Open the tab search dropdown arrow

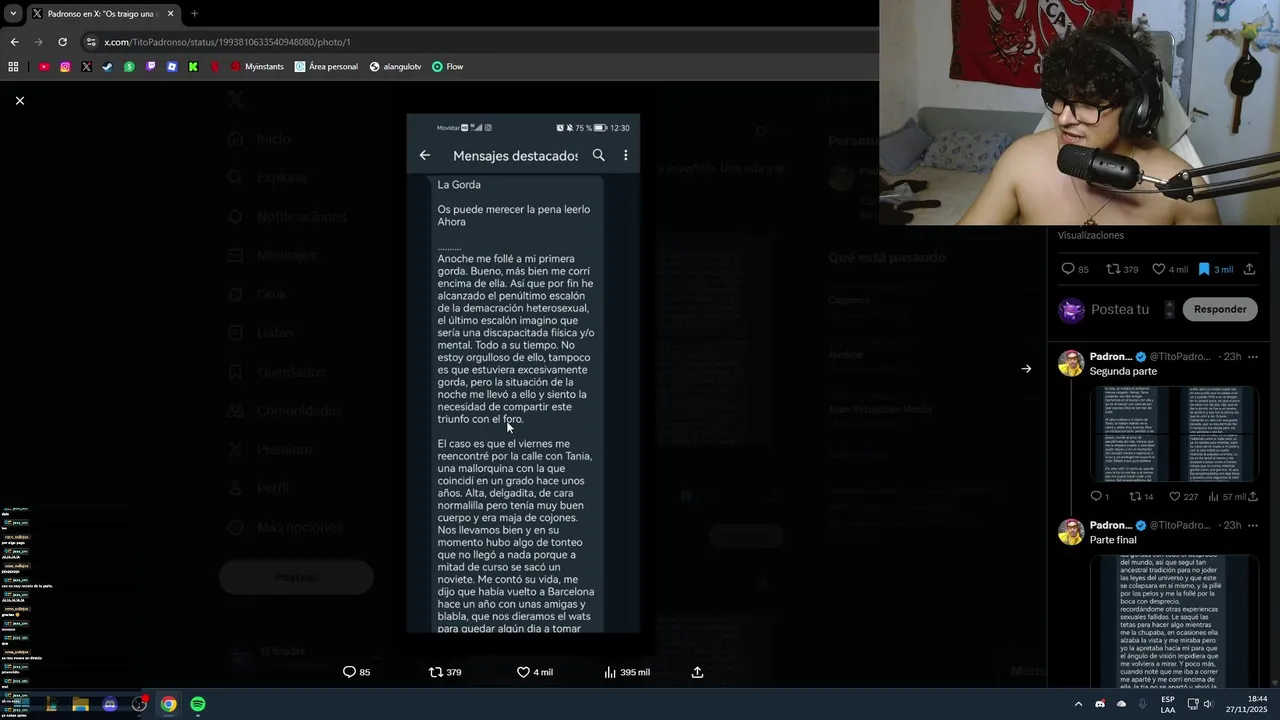[12, 13]
